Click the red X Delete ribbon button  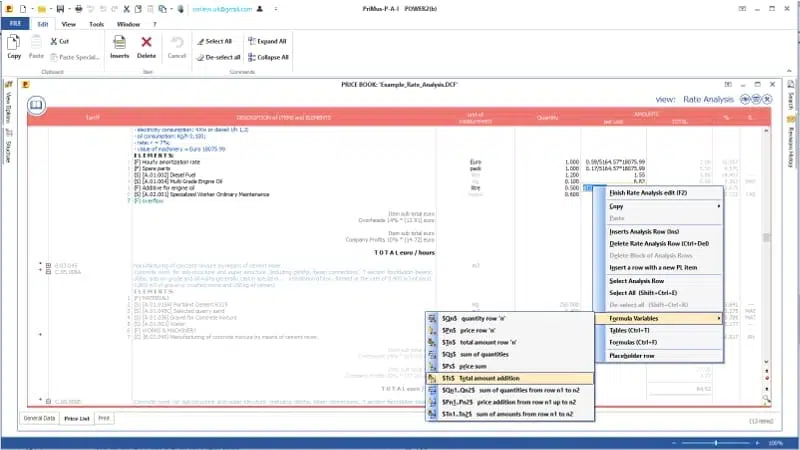coord(146,47)
